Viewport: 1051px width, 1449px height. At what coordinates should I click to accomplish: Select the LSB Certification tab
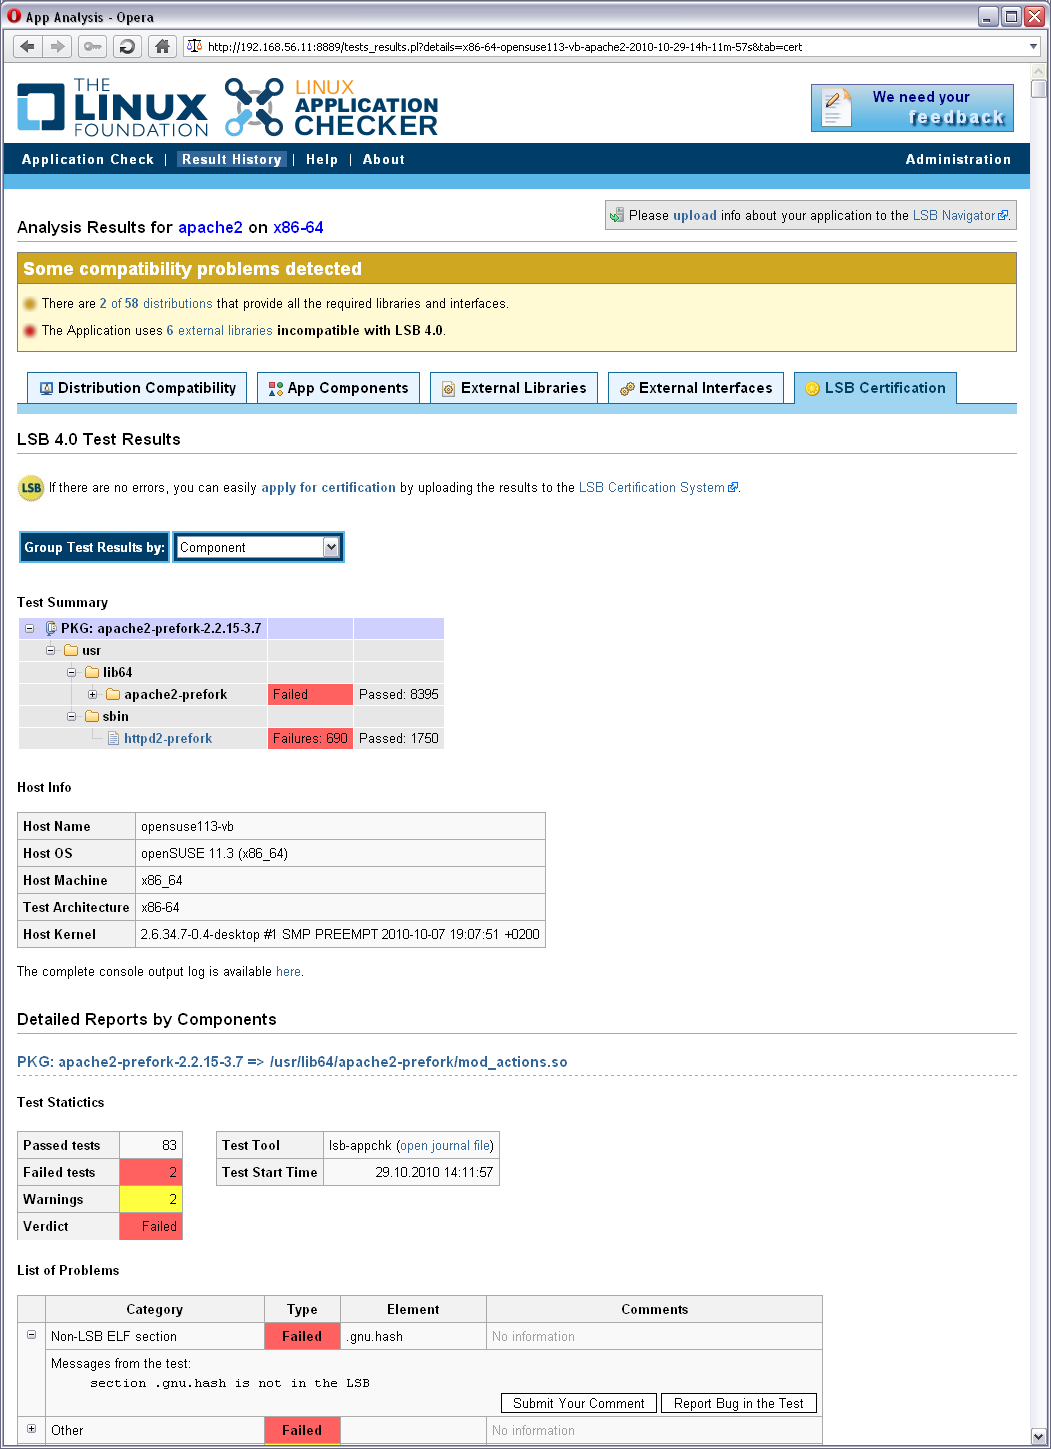pos(875,388)
